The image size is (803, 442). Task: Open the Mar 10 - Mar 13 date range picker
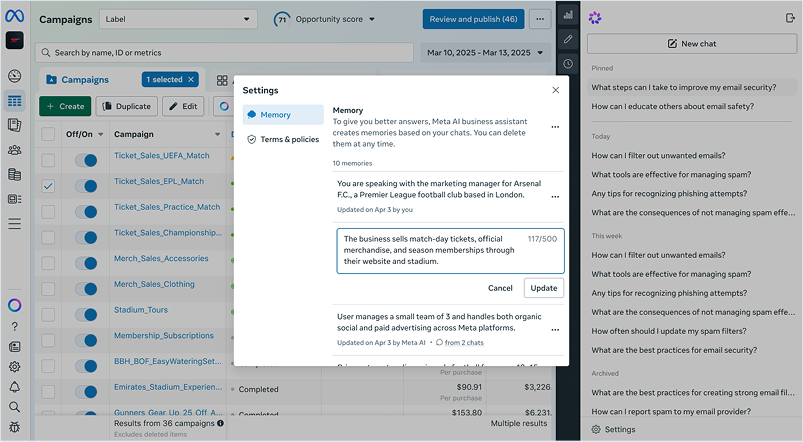pos(484,52)
